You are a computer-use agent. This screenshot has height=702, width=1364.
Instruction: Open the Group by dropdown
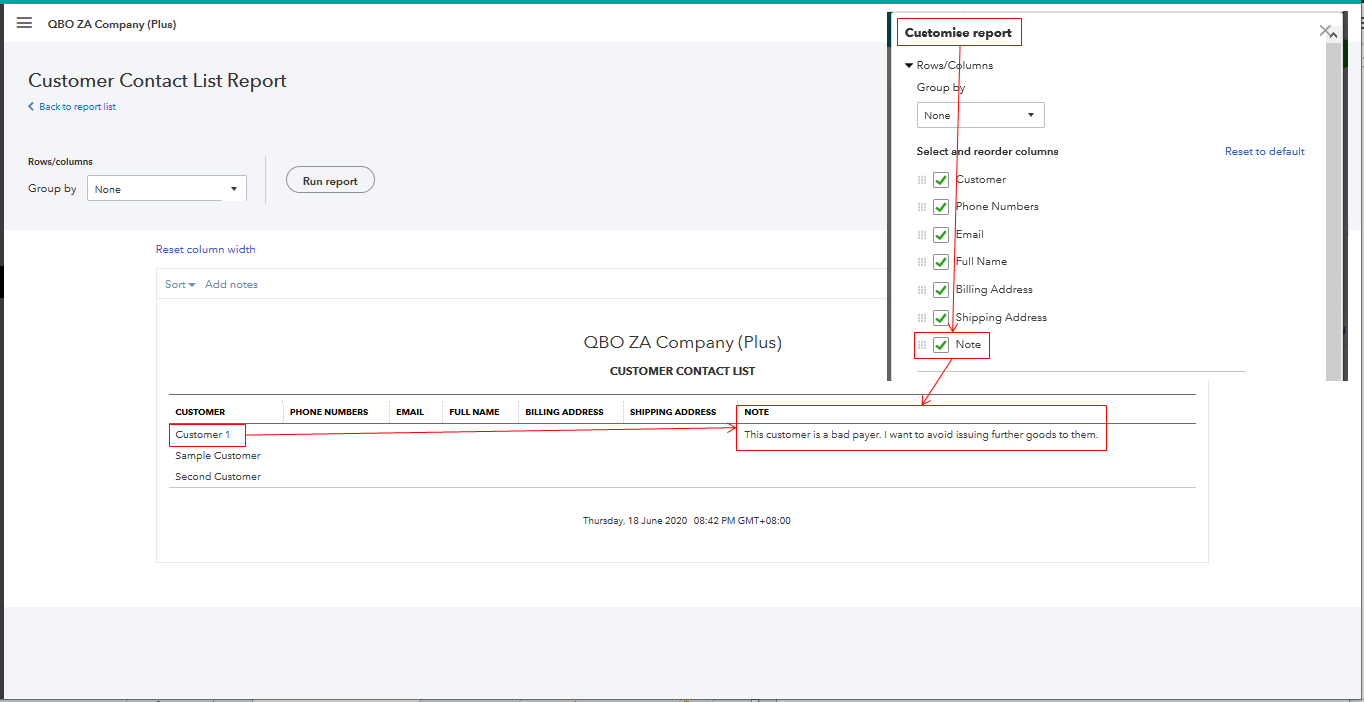pos(165,188)
